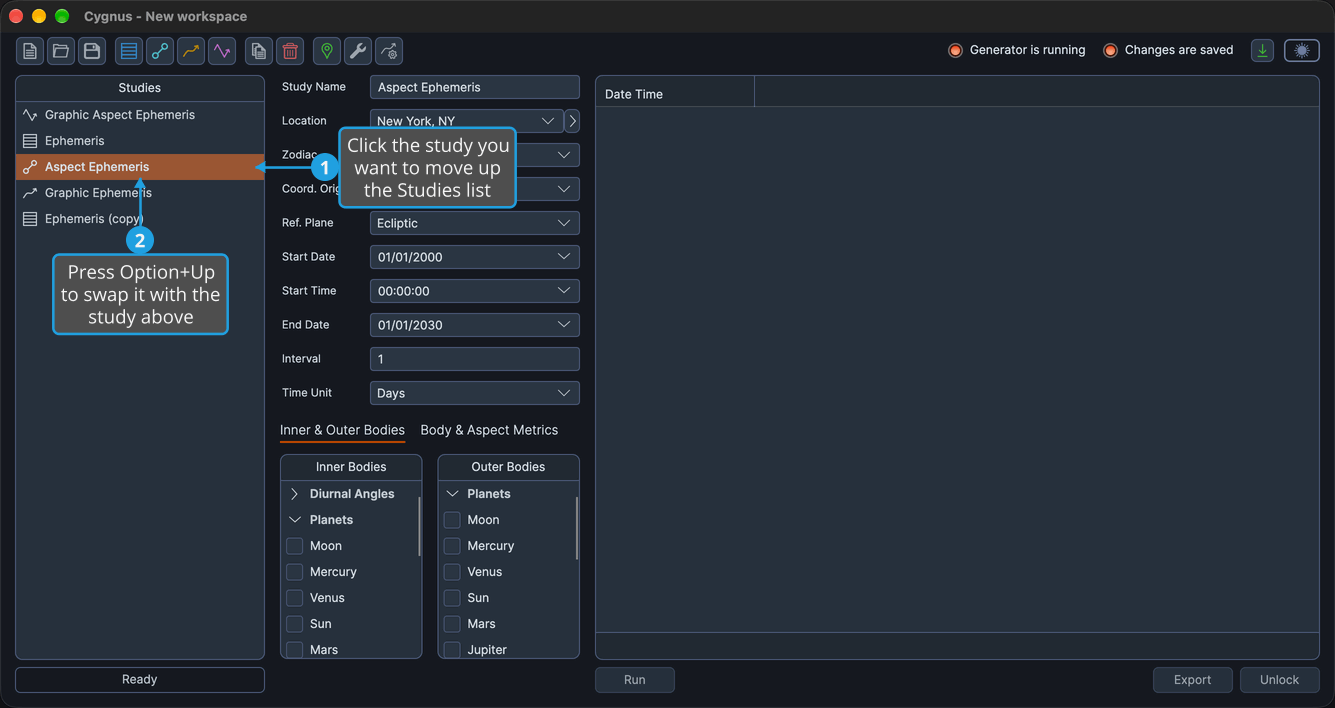The image size is (1335, 708).
Task: Save the workspace using the floppy disk icon
Action: coord(92,51)
